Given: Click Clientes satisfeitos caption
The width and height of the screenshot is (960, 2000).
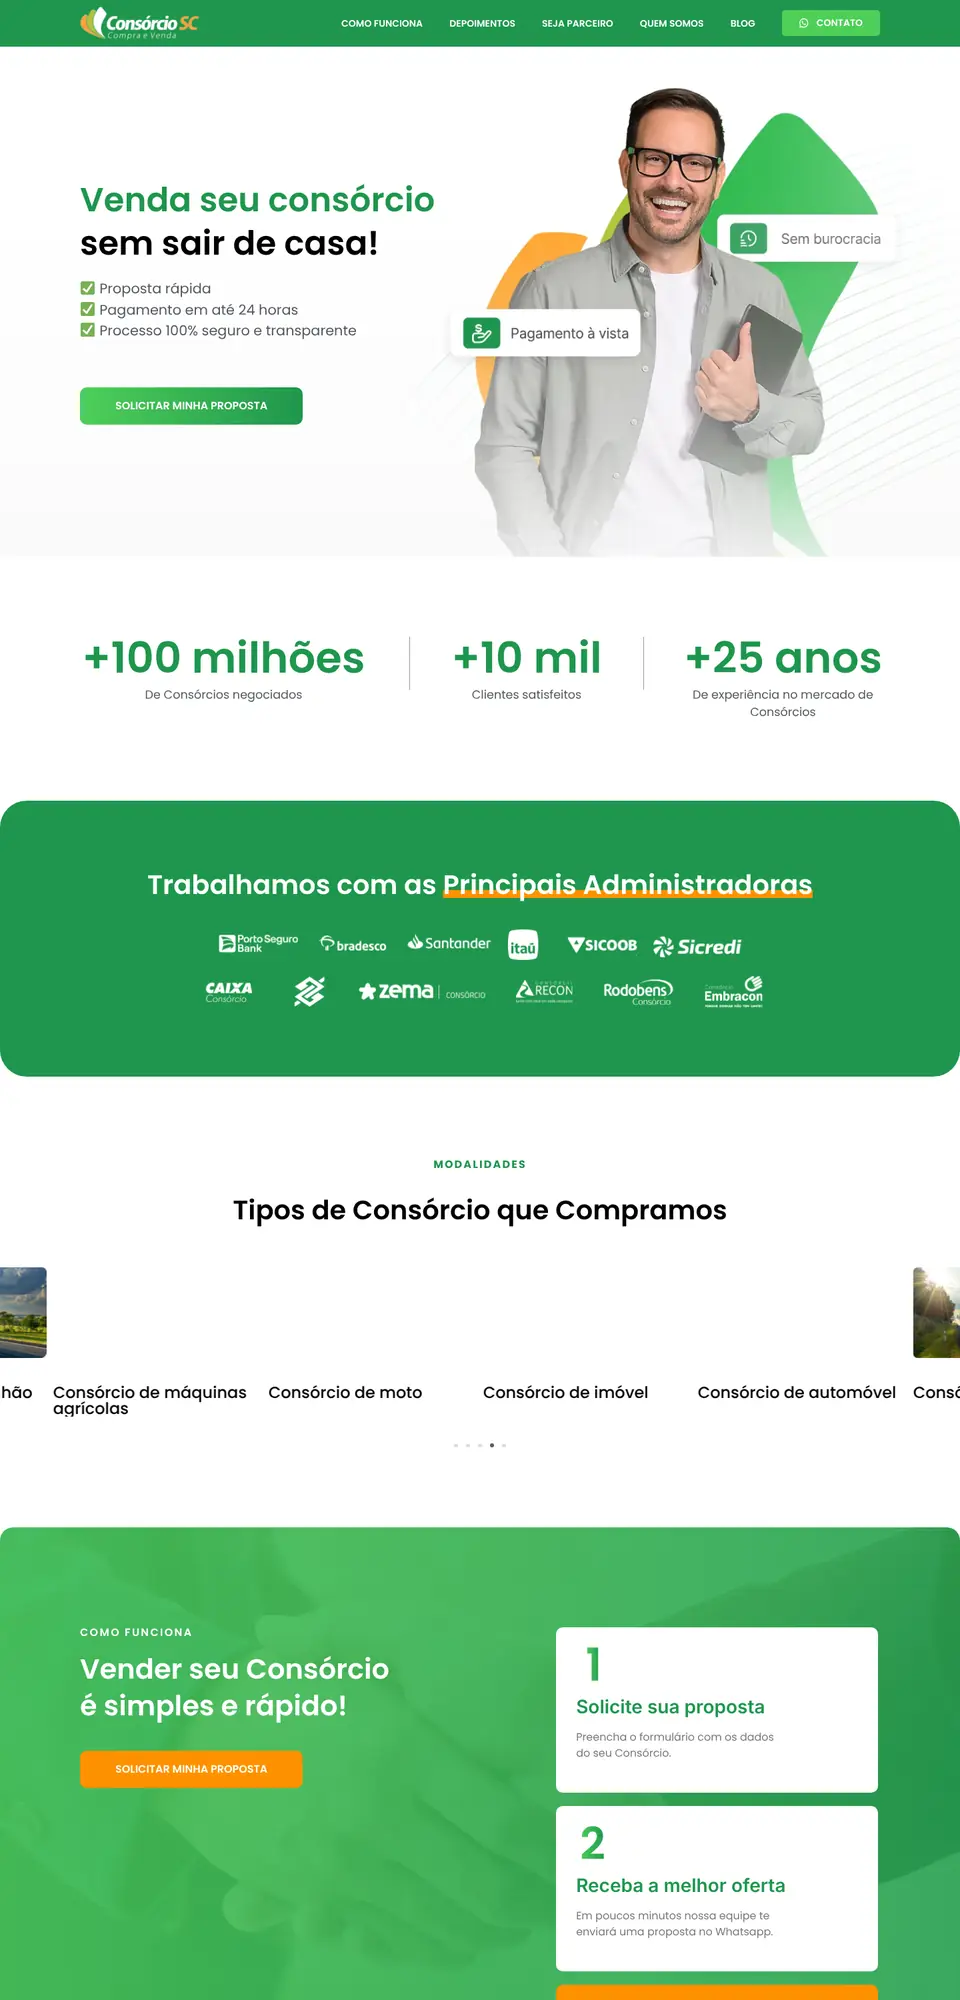Looking at the screenshot, I should [x=526, y=695].
